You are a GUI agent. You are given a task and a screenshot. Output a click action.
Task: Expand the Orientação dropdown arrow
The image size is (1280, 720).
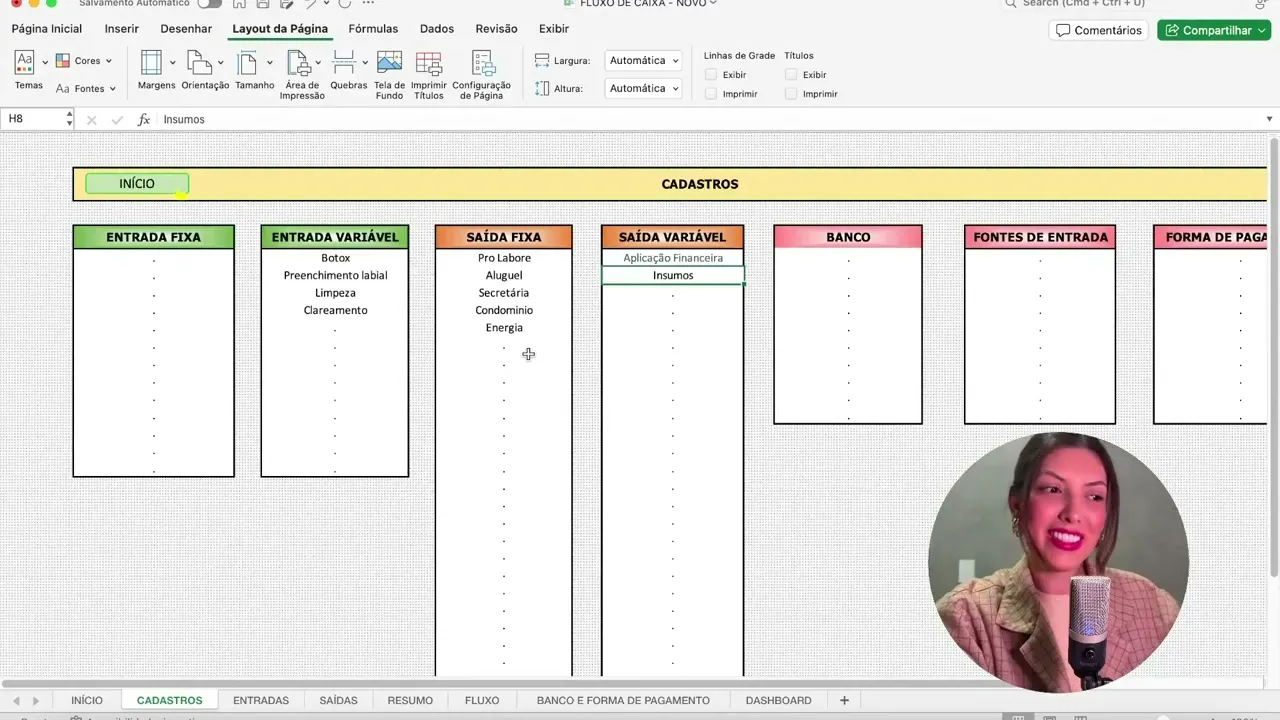click(221, 63)
